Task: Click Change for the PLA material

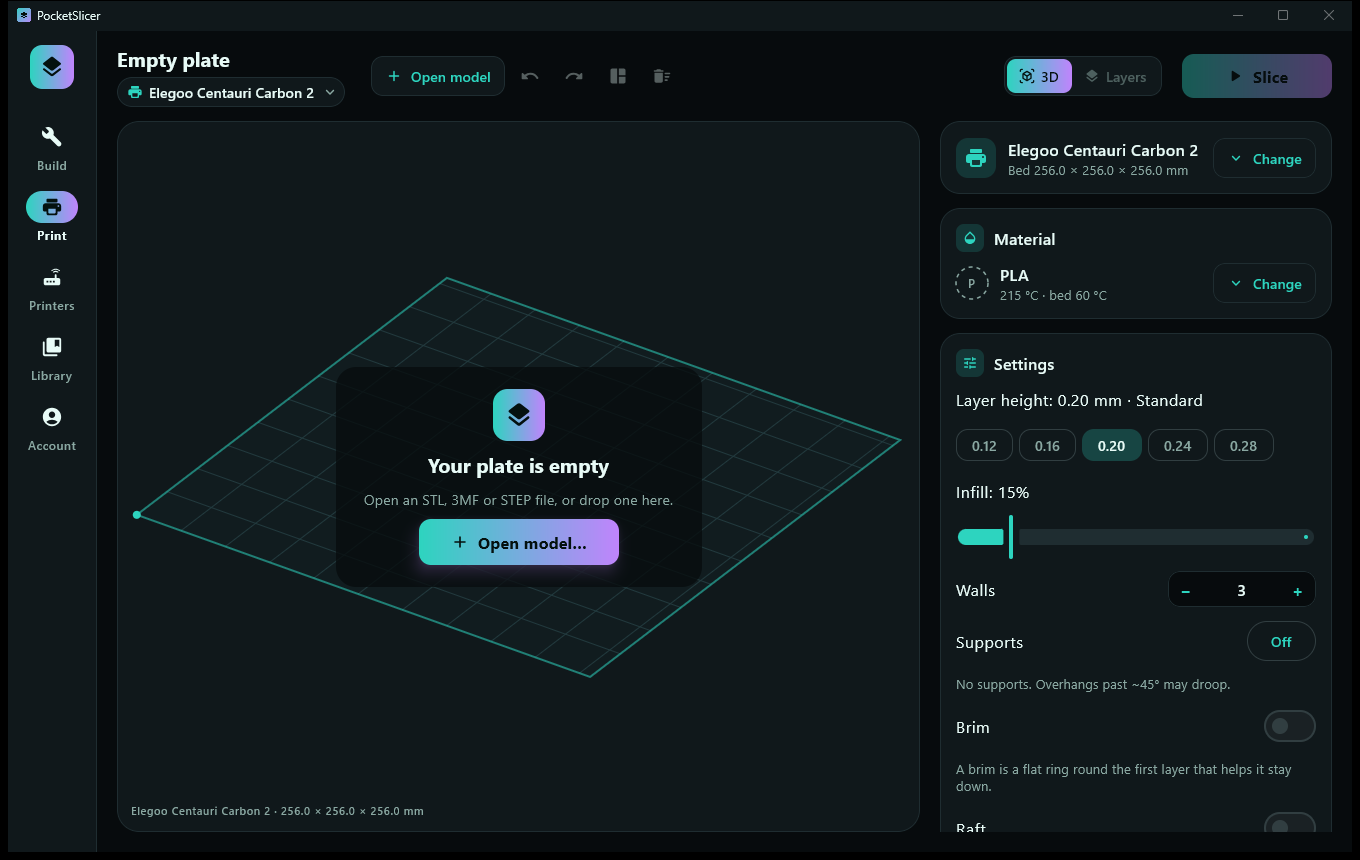Action: 1264,283
